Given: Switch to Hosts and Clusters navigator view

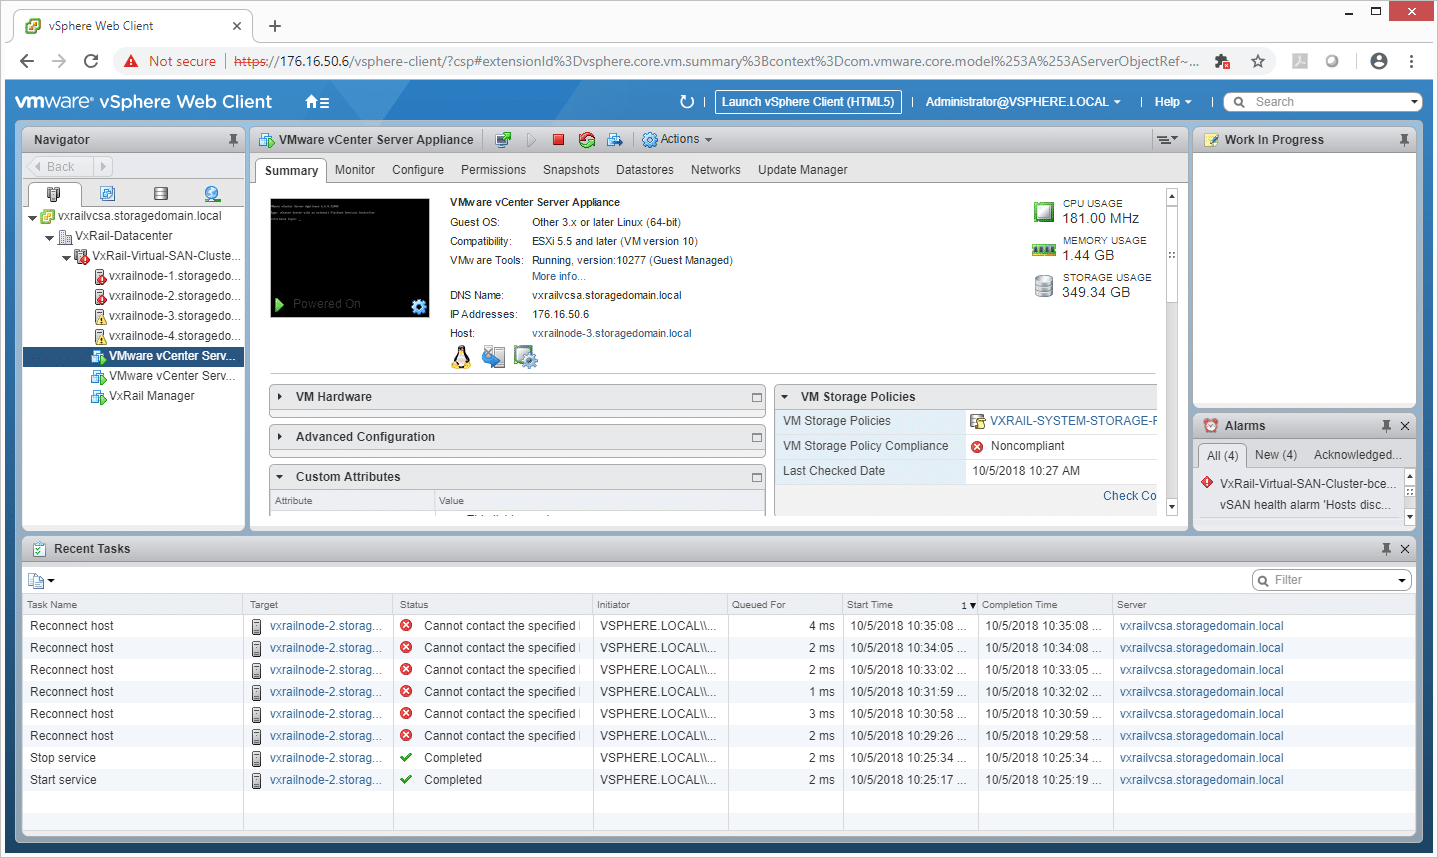Looking at the screenshot, I should point(53,194).
